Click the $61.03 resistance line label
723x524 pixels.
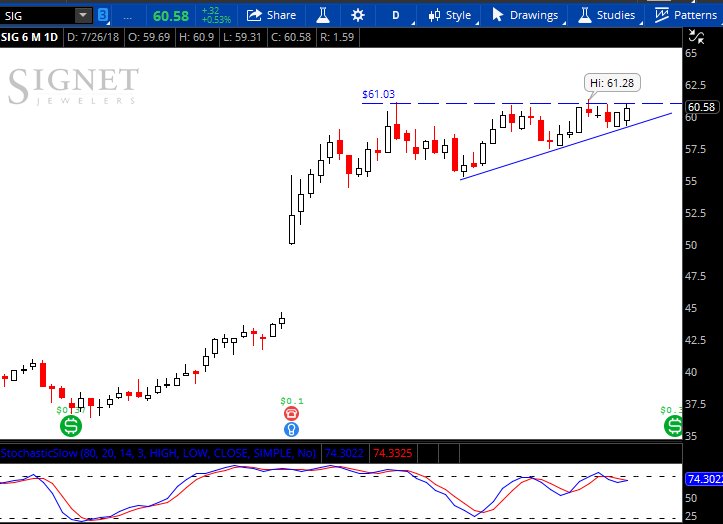click(x=378, y=94)
